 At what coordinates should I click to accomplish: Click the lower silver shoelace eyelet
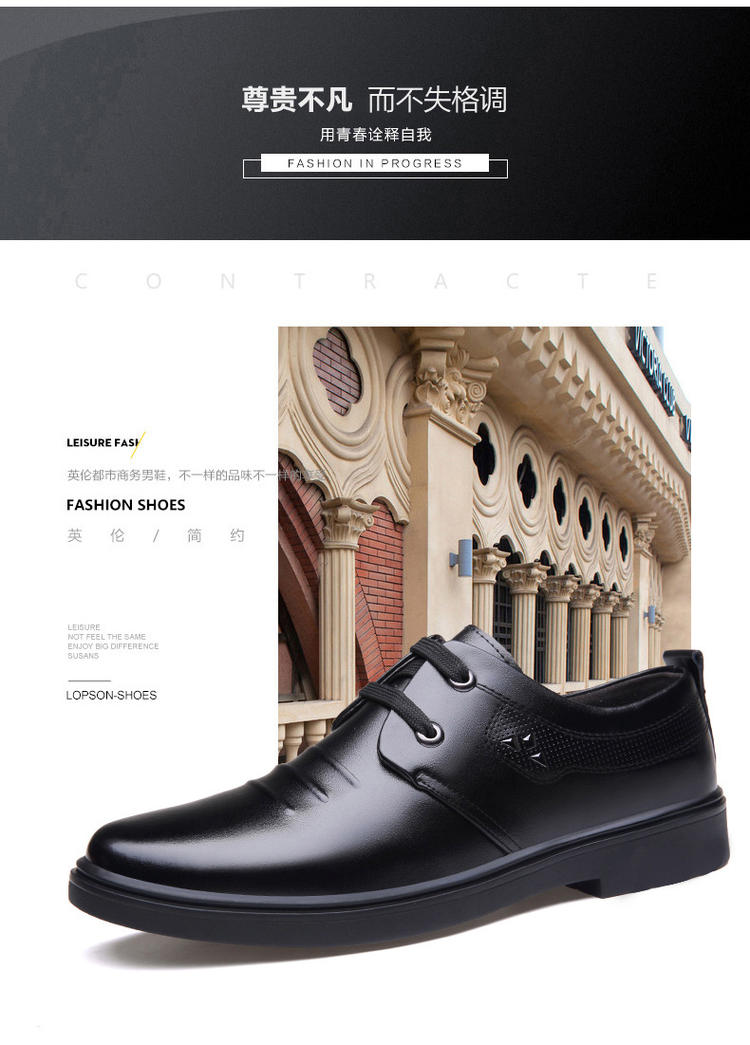tap(433, 732)
